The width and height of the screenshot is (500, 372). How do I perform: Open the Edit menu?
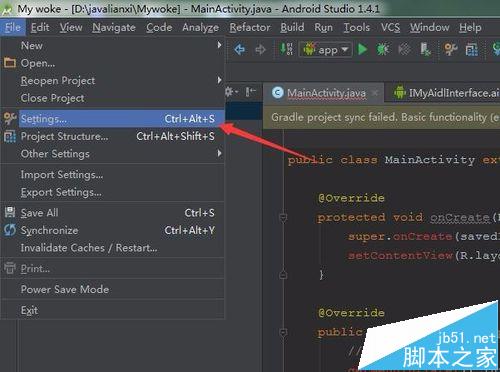click(40, 27)
